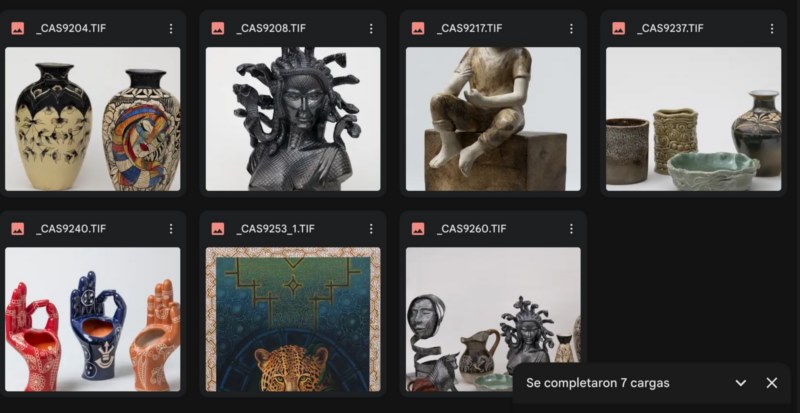Click the image file icon beside _CAS9253_1.TIF
Viewport: 800px width, 413px height.
coord(218,229)
